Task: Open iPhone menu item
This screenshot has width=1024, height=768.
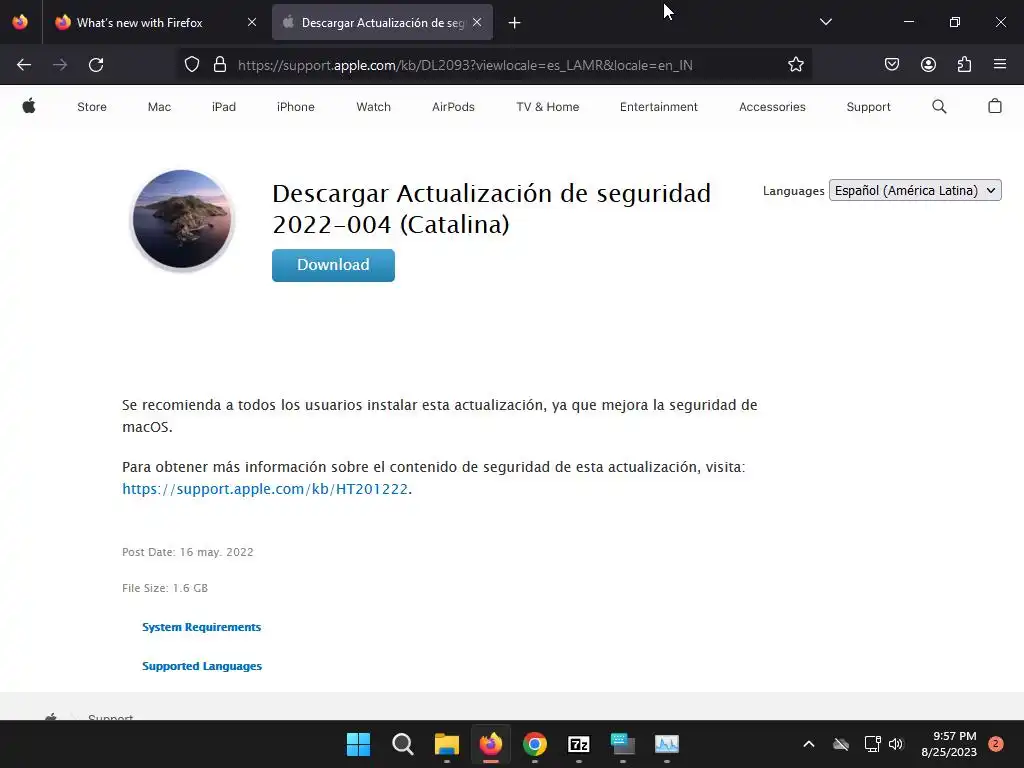Action: pyautogui.click(x=295, y=106)
